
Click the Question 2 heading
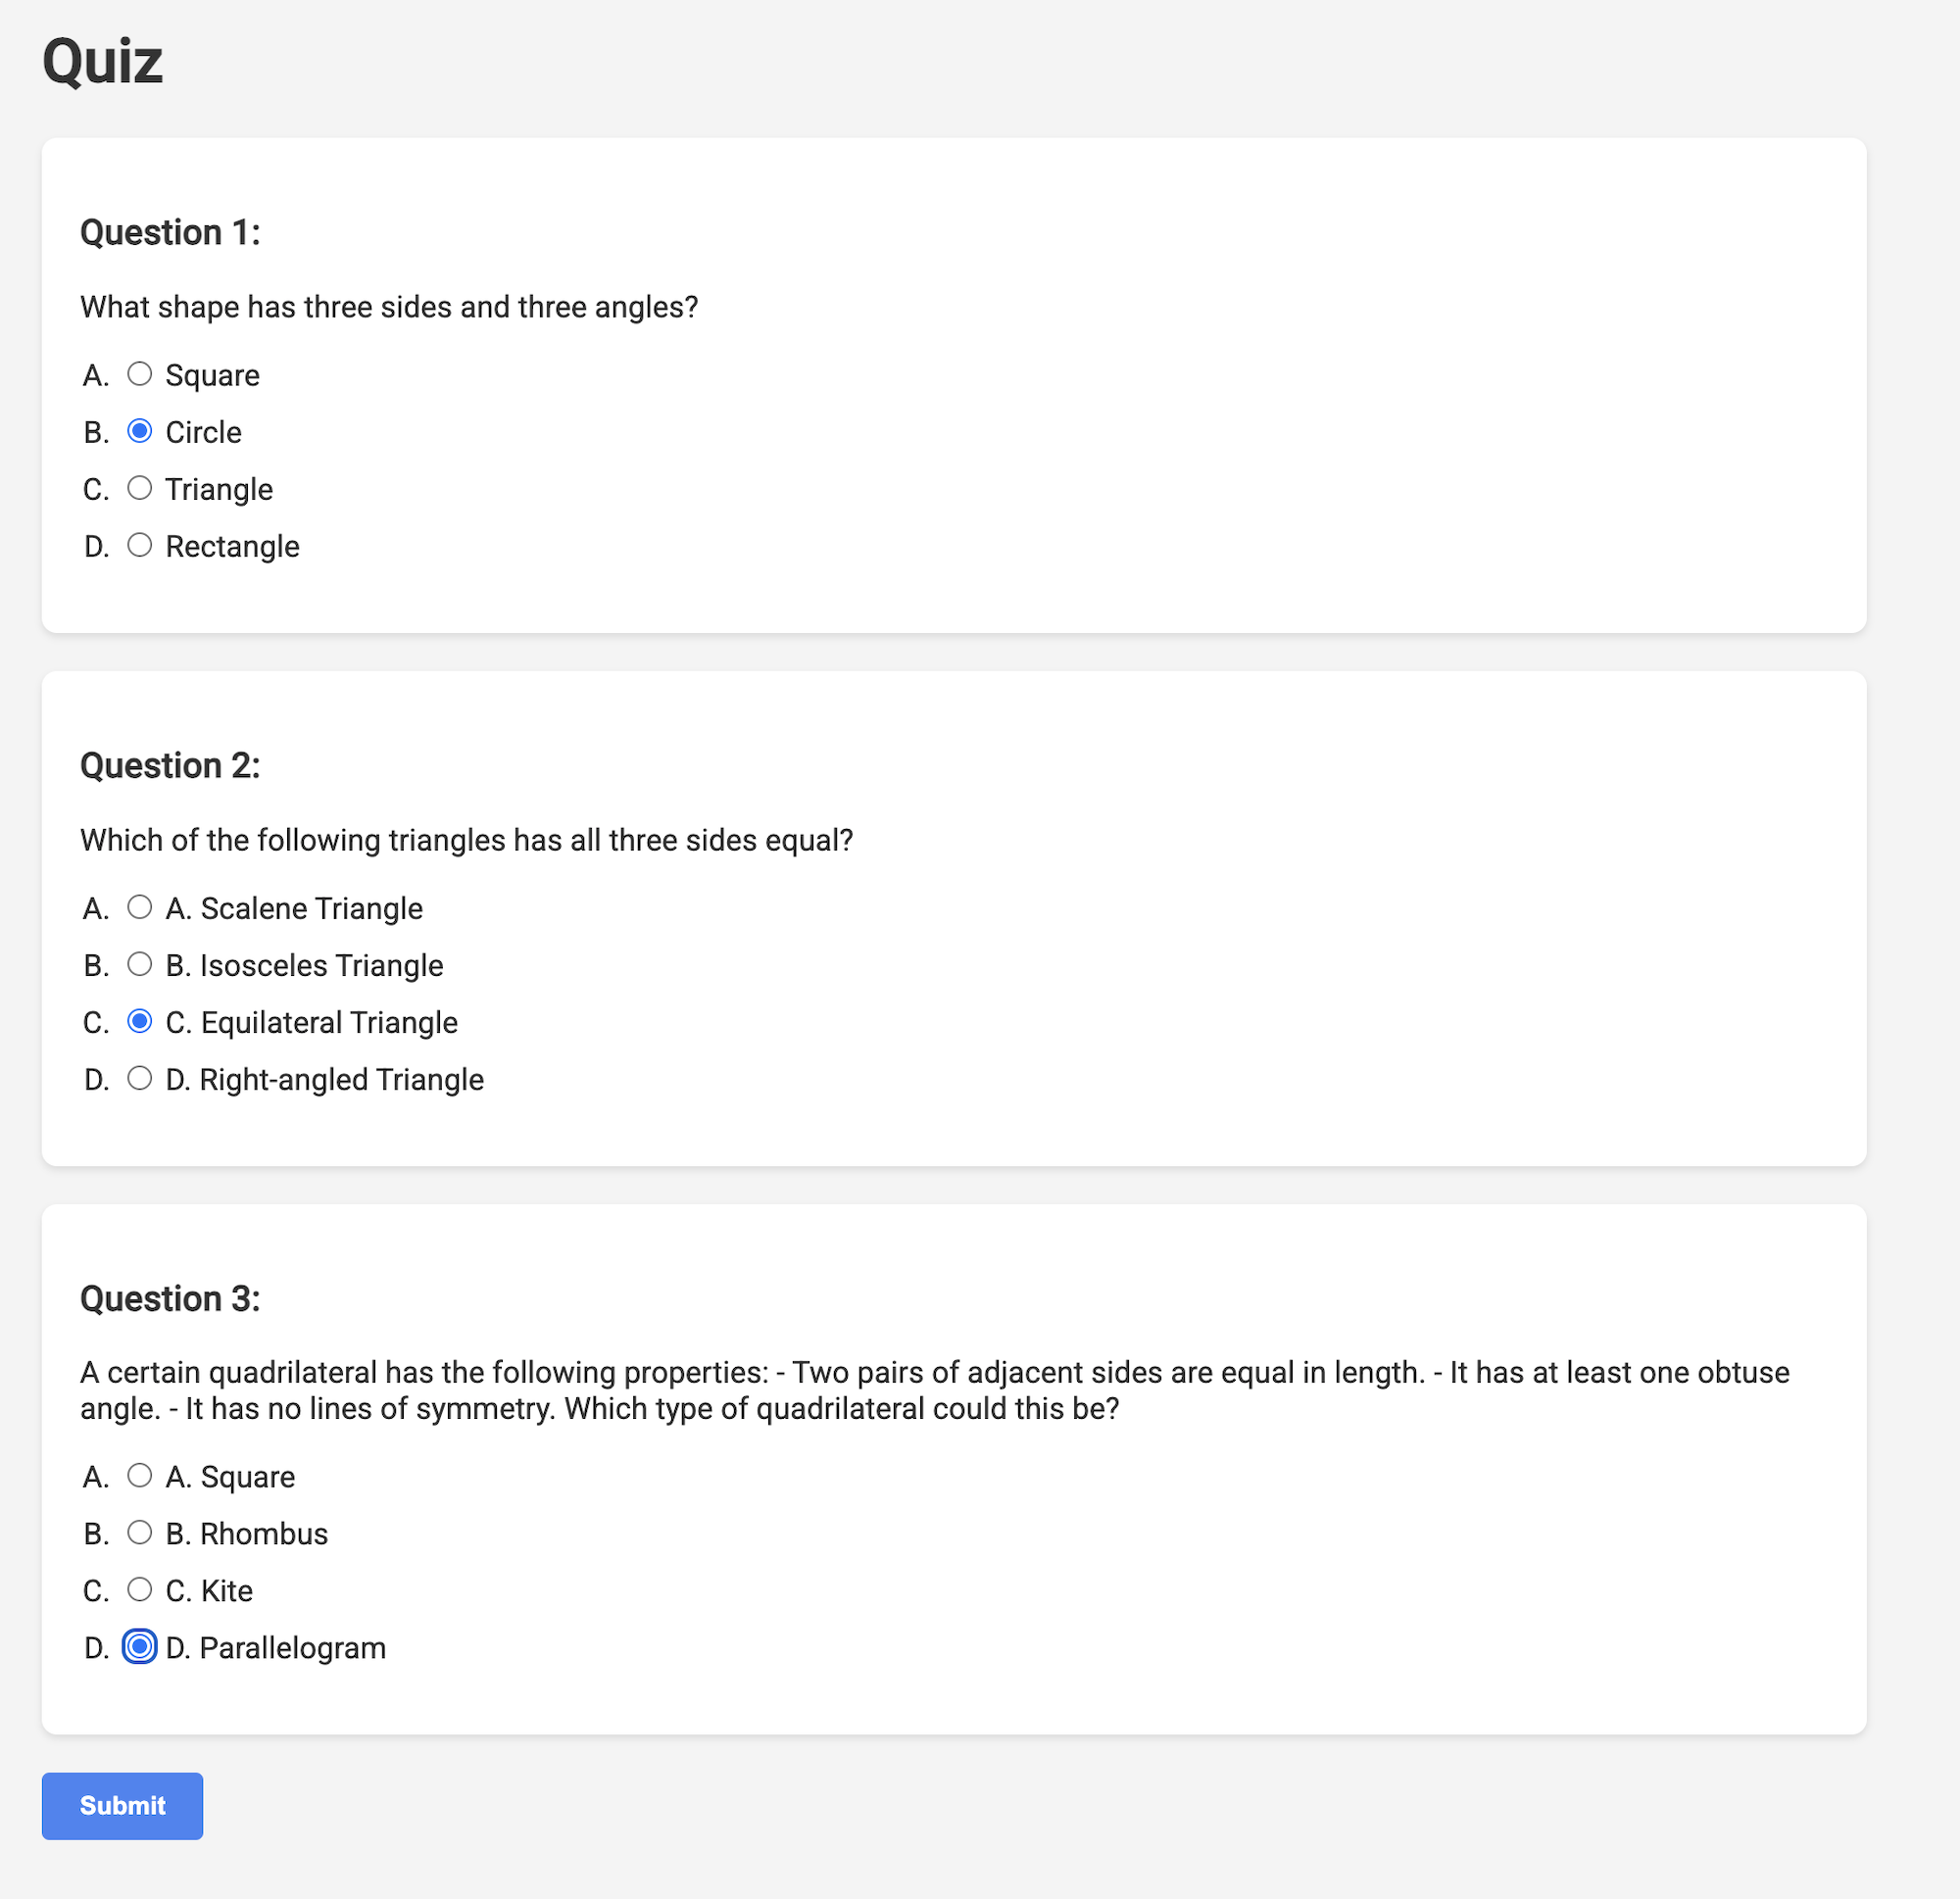click(x=170, y=765)
